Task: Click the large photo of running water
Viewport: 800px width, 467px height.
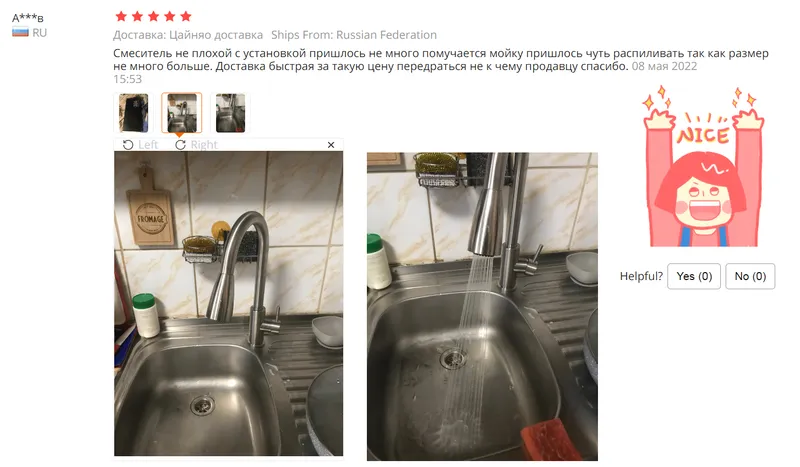Action: 482,306
